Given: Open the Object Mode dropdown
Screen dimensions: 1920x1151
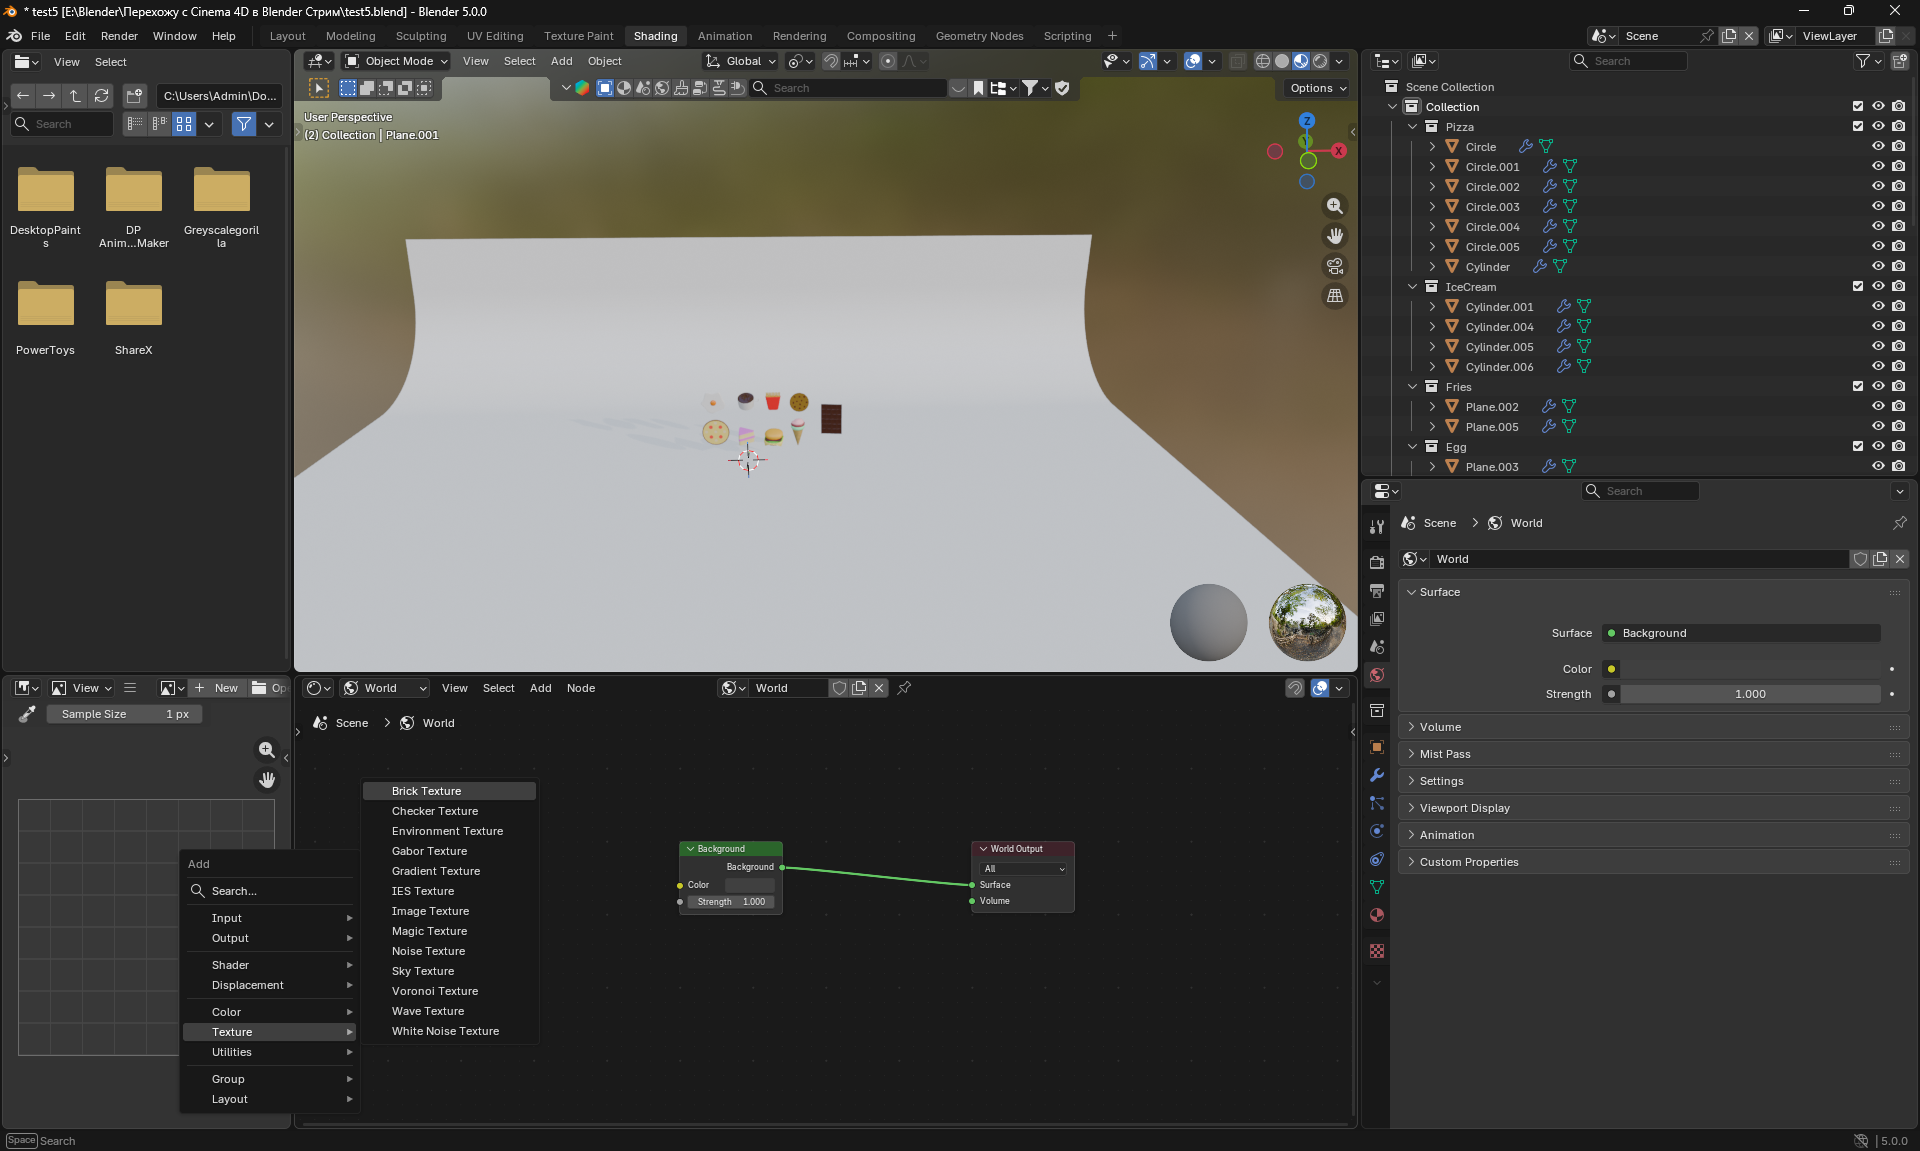Looking at the screenshot, I should coord(397,61).
